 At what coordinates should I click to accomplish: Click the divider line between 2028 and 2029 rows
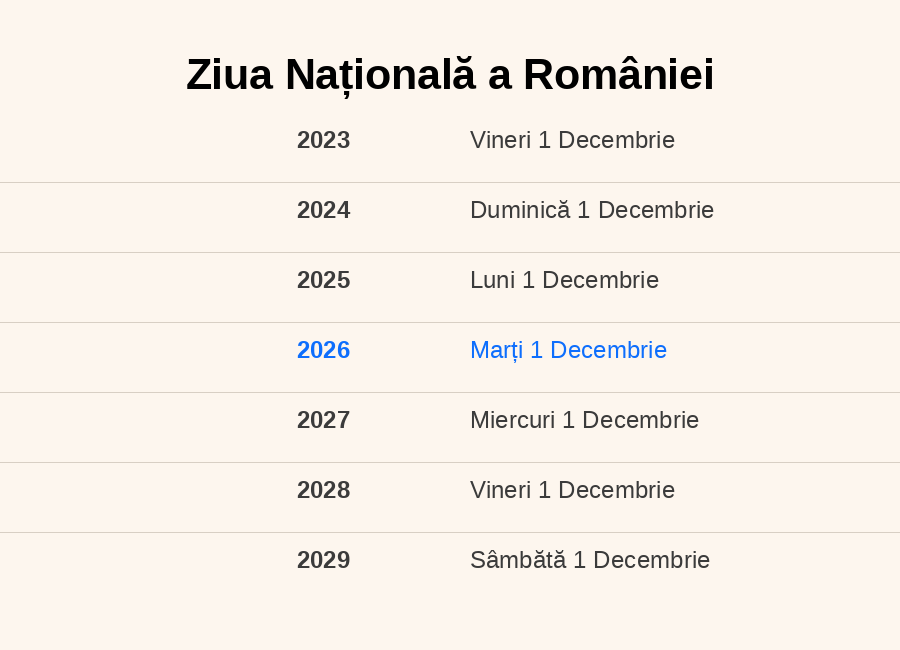point(450,532)
